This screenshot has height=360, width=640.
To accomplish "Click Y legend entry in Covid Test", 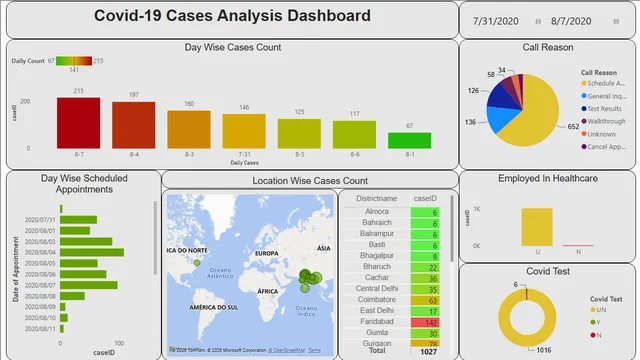I will point(596,322).
